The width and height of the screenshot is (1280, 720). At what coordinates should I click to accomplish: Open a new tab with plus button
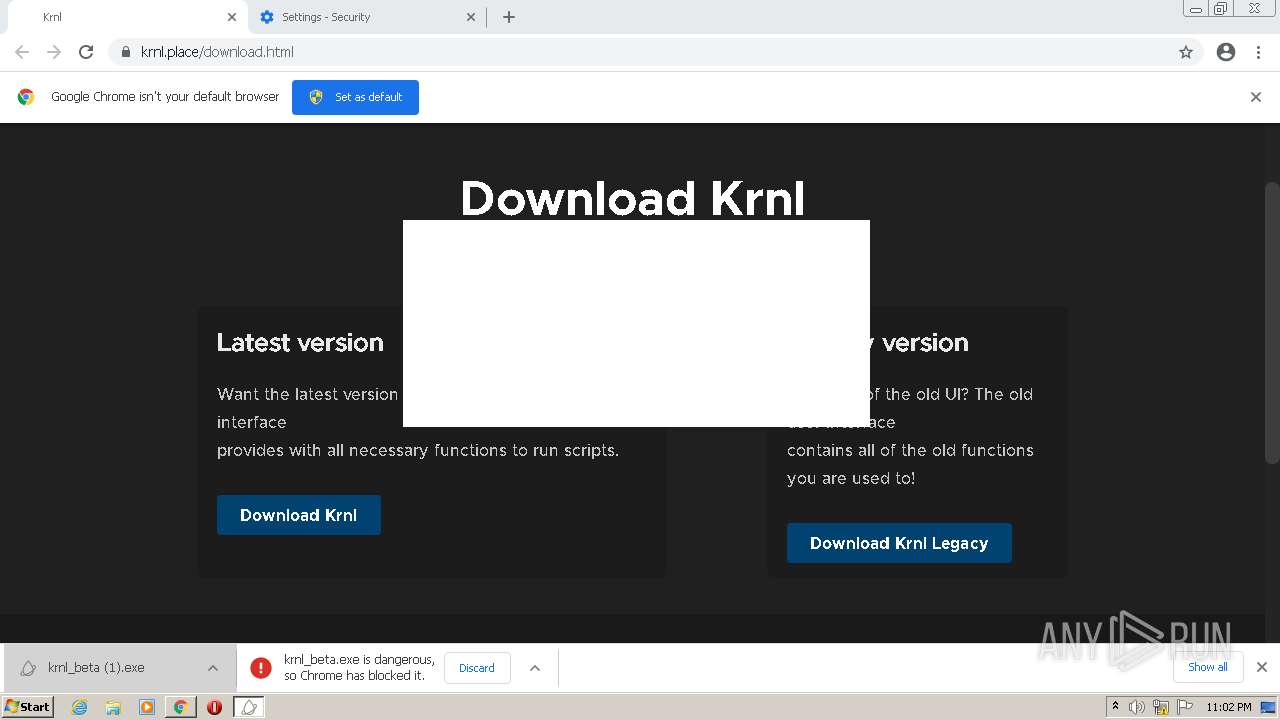tap(509, 17)
